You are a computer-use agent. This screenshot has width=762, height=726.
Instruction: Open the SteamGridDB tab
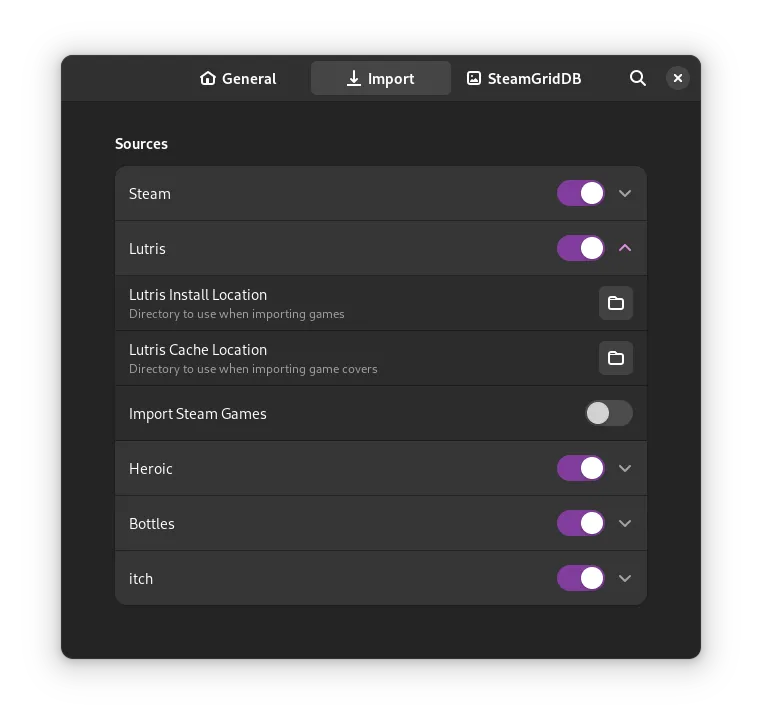[x=524, y=78]
